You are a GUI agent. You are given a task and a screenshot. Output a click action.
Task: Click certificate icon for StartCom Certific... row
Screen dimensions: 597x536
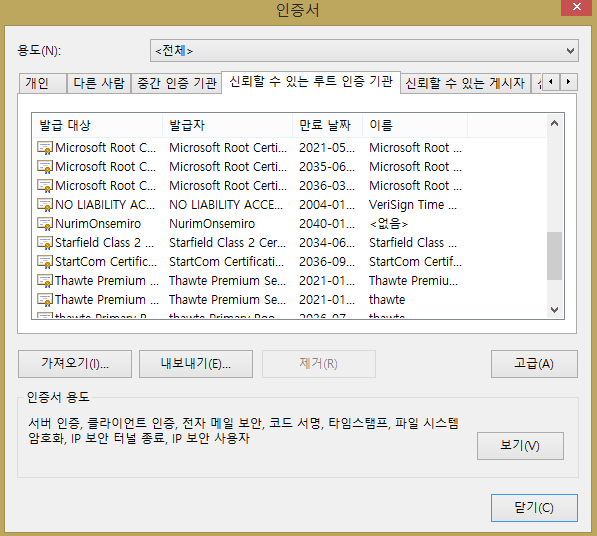pyautogui.click(x=45, y=262)
